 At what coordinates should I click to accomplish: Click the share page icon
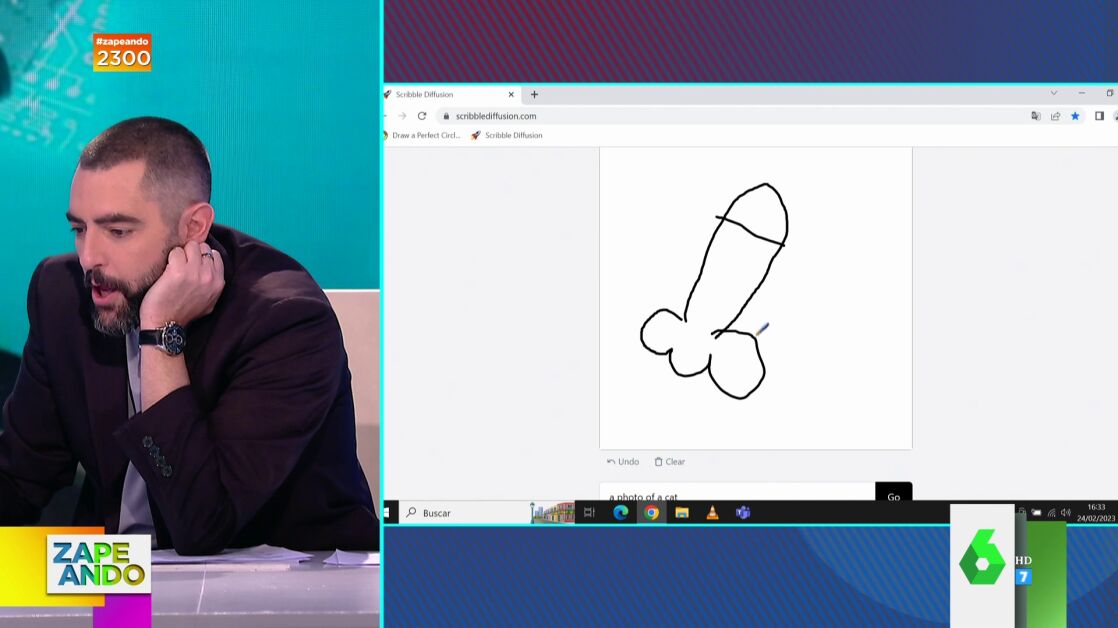point(1055,116)
